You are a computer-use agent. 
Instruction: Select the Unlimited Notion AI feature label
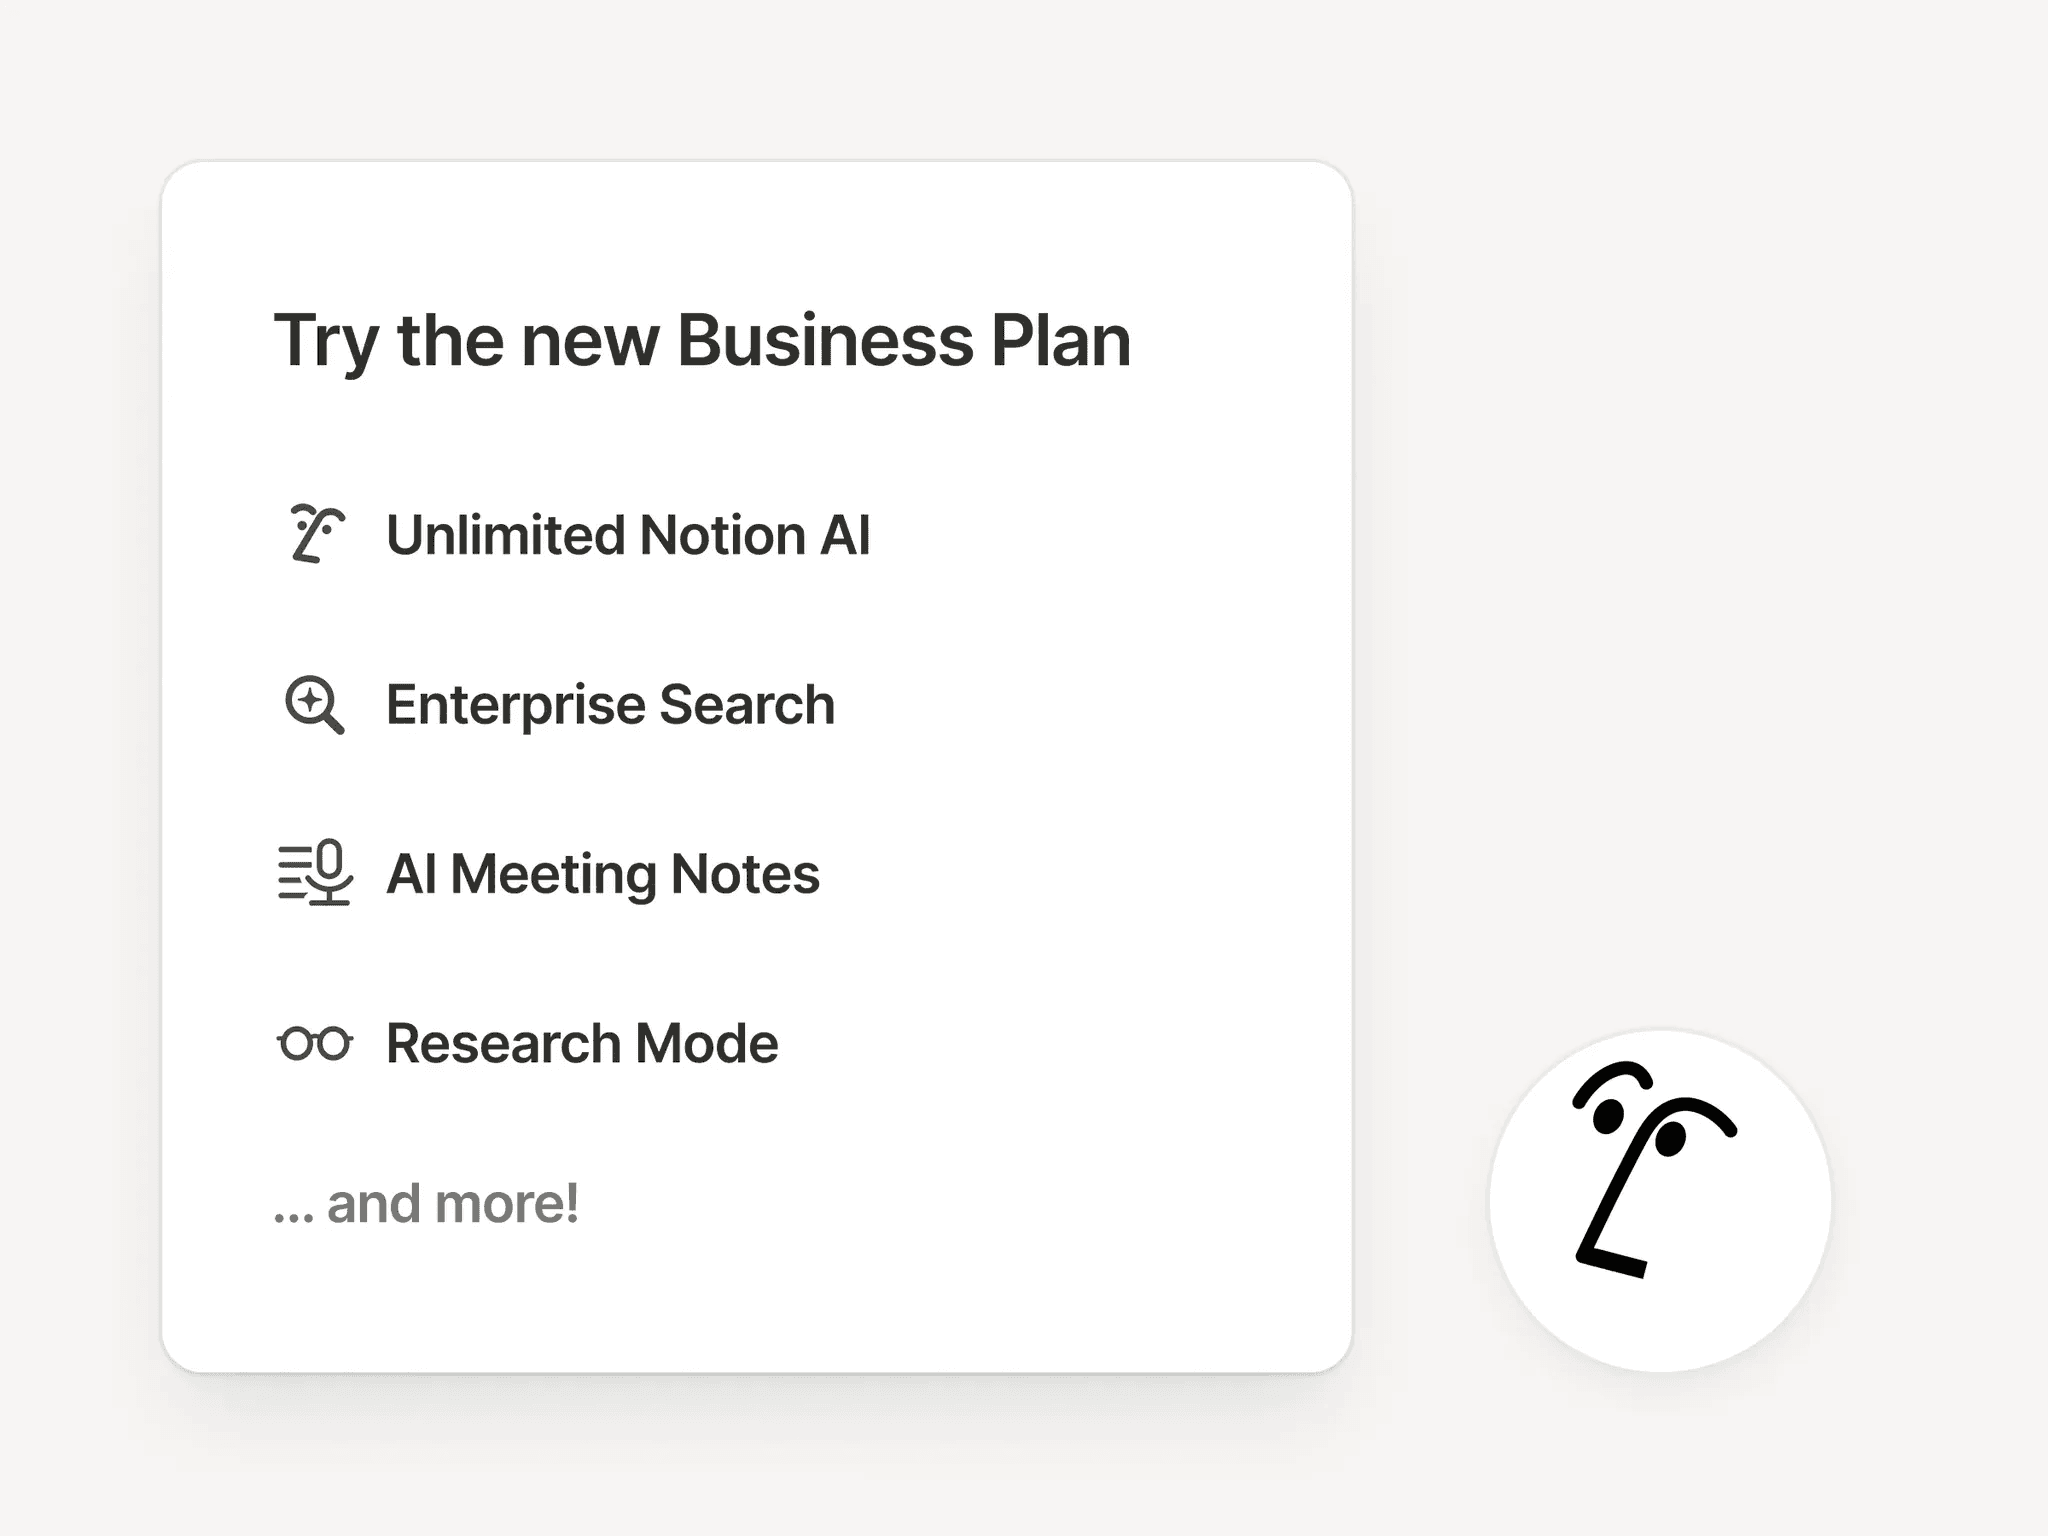coord(628,535)
